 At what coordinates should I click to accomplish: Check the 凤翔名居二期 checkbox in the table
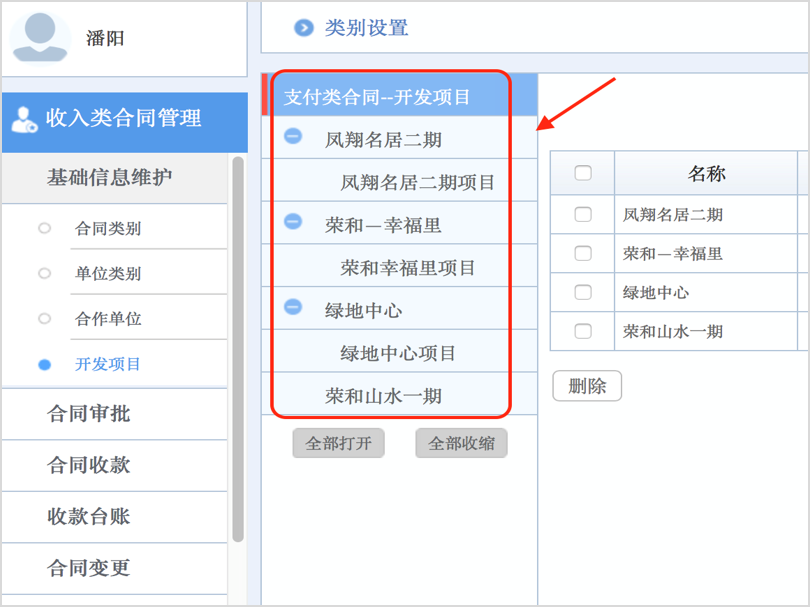pyautogui.click(x=583, y=214)
